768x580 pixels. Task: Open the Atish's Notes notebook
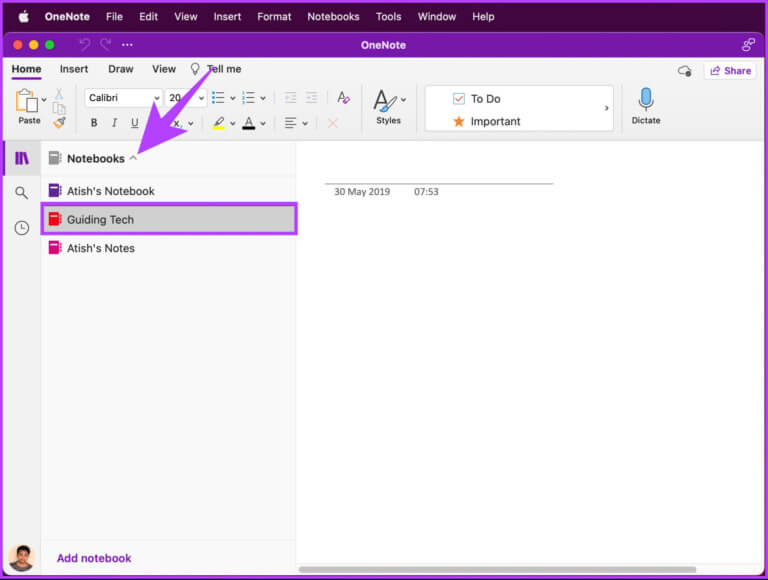(x=169, y=248)
